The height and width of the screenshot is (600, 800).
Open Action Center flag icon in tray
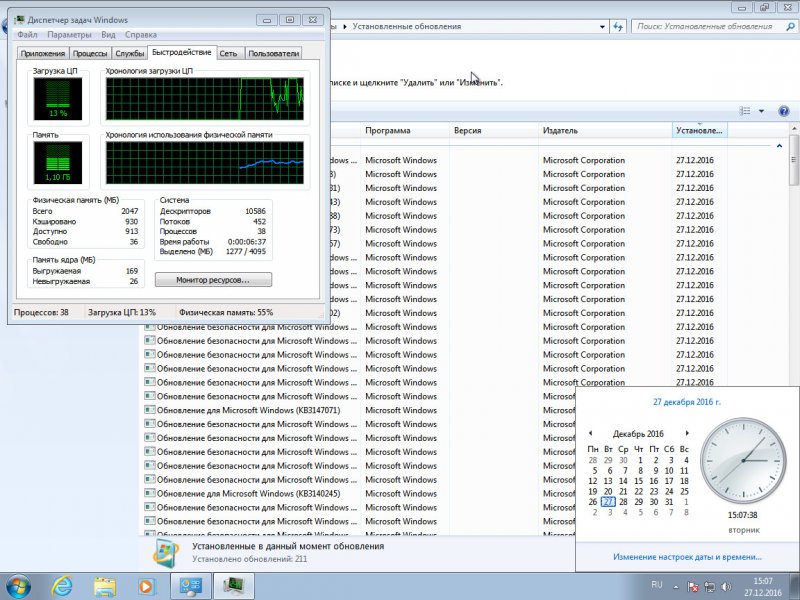point(693,587)
